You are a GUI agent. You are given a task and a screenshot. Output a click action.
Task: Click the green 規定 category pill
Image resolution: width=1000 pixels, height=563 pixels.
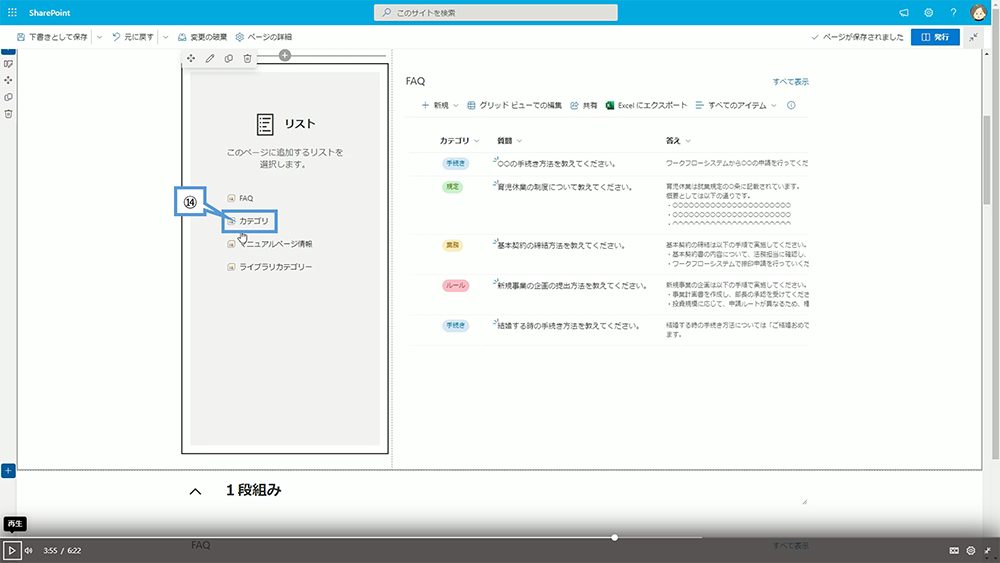tap(452, 187)
